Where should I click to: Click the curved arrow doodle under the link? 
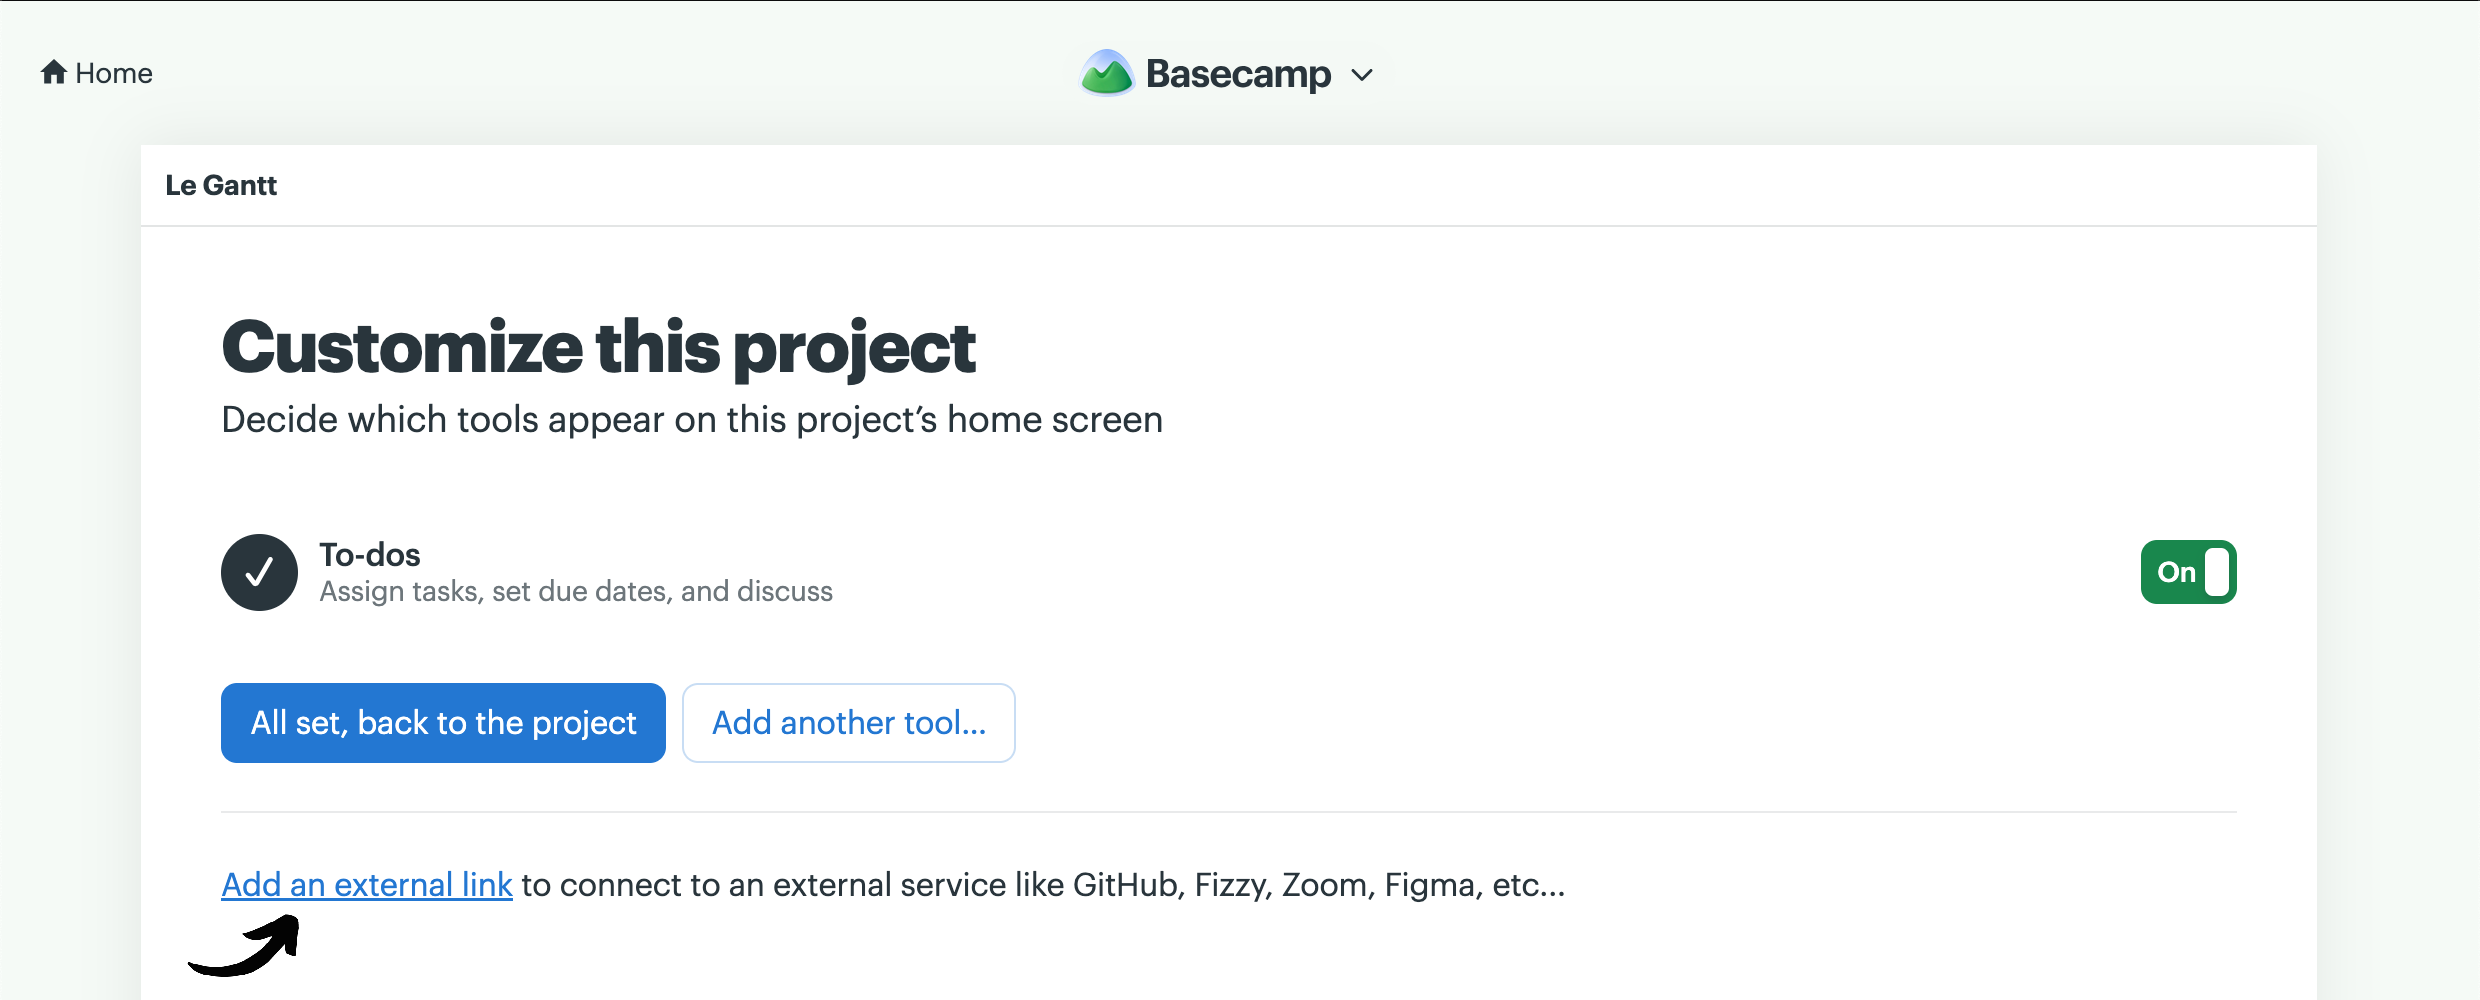pos(245,946)
